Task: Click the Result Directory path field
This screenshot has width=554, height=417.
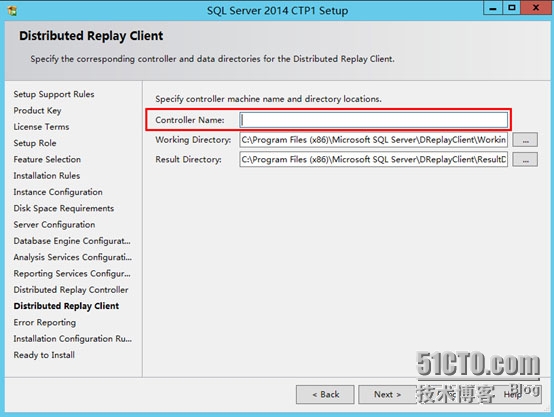Action: (374, 159)
